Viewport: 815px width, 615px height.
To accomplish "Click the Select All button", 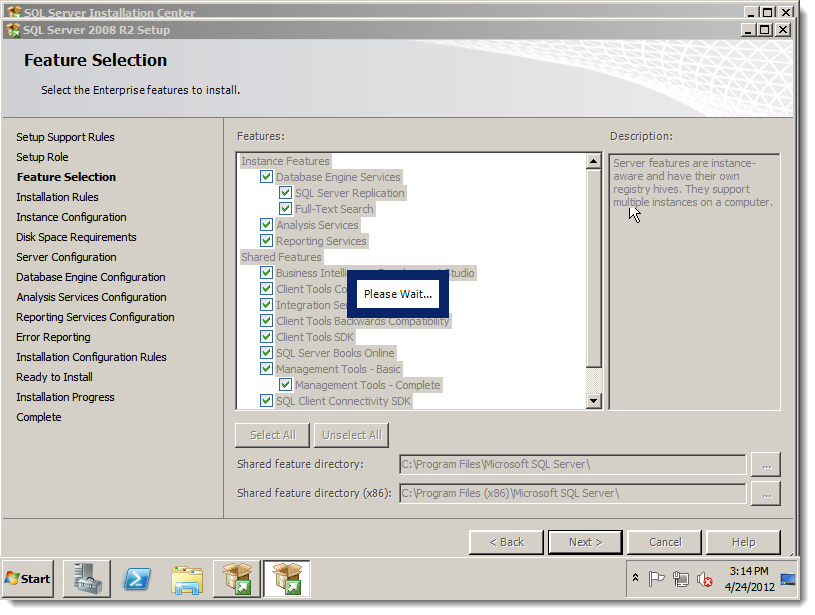I will pyautogui.click(x=272, y=435).
